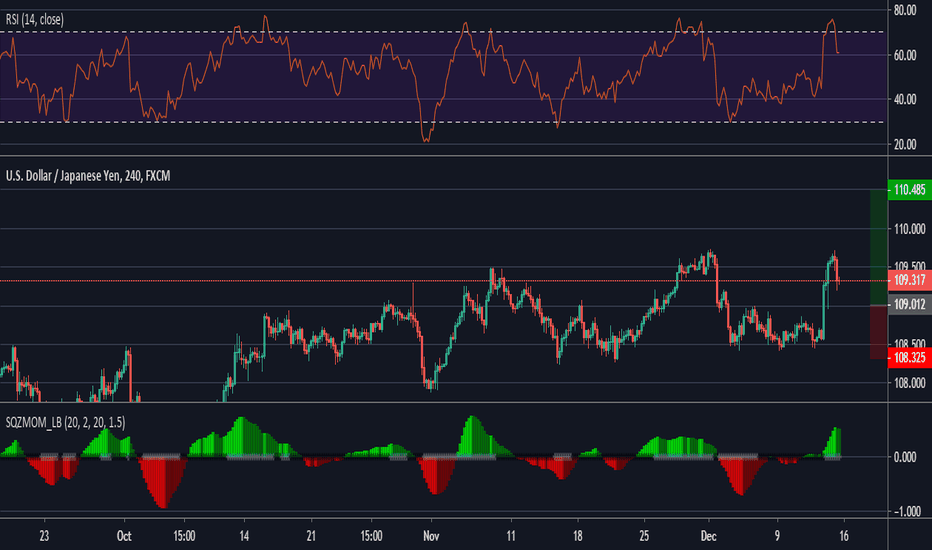Select the green long position profit zone
Image resolution: width=932 pixels, height=550 pixels.
[x=879, y=247]
